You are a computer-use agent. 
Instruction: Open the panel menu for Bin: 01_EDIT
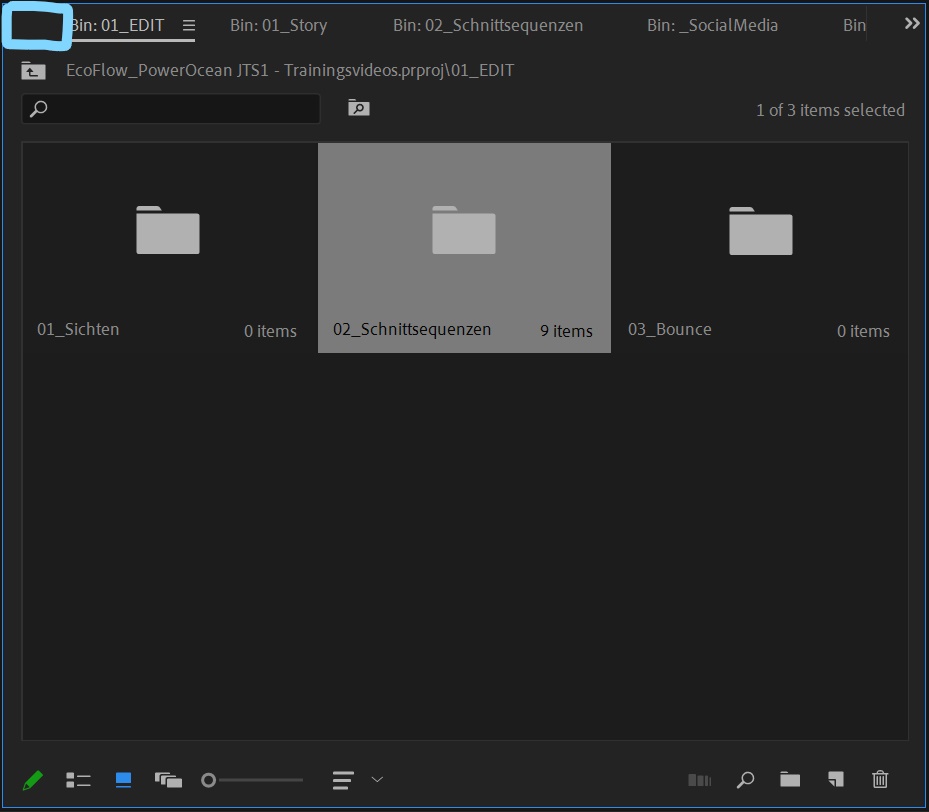pos(189,26)
